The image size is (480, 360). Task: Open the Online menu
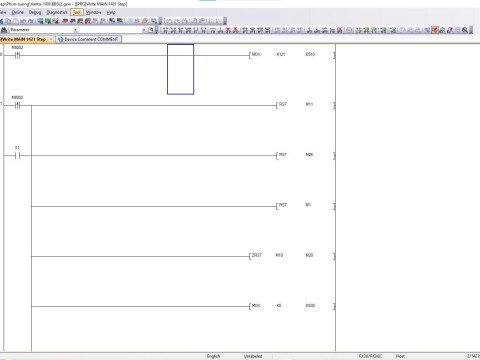coord(17,12)
